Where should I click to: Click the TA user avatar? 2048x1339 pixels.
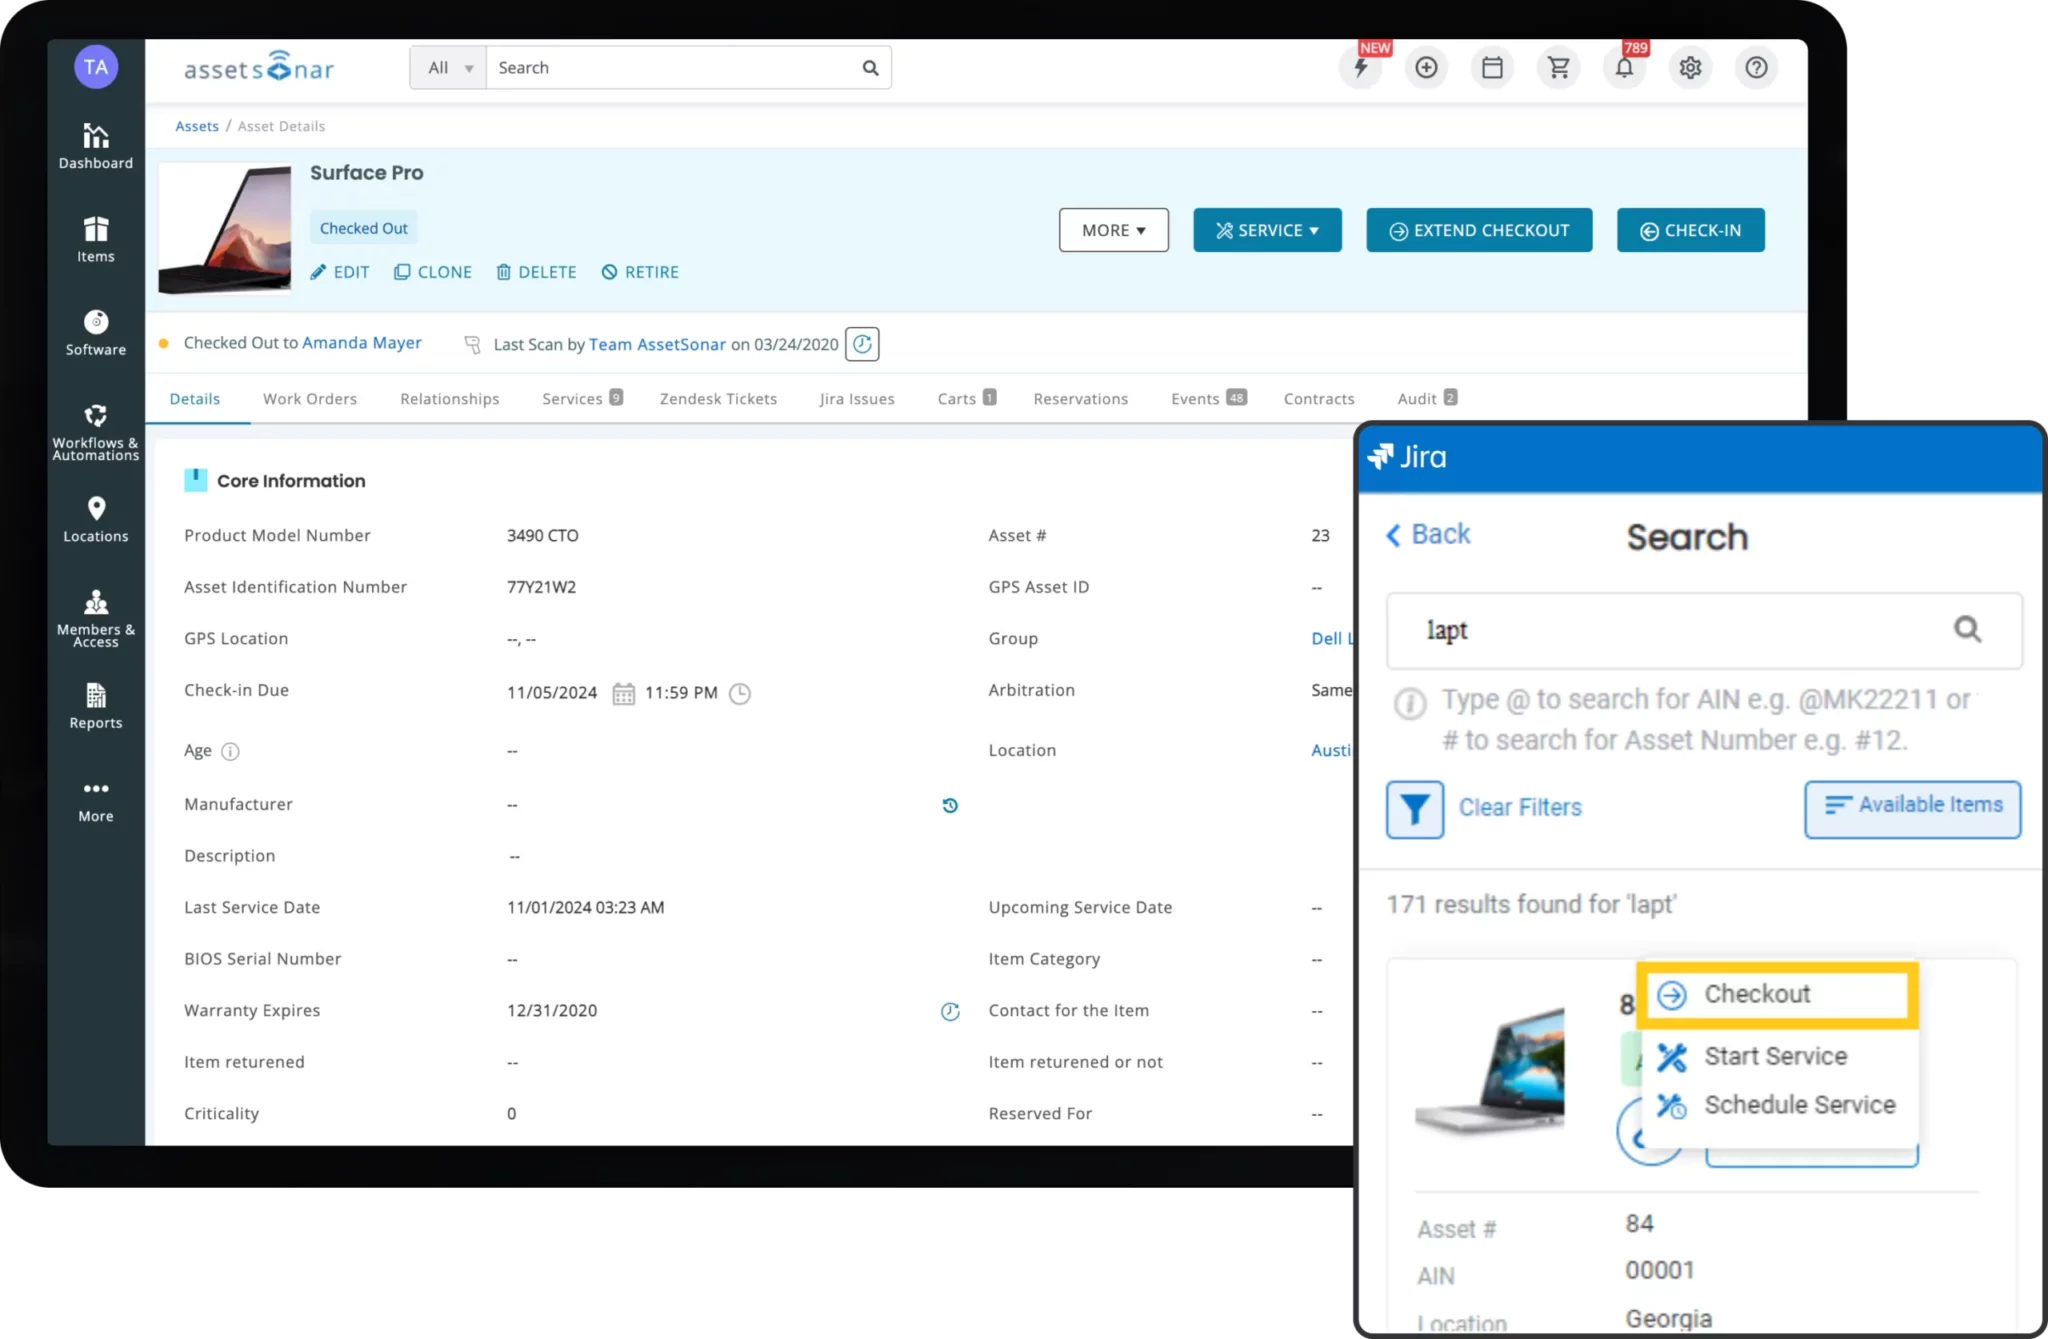tap(96, 67)
